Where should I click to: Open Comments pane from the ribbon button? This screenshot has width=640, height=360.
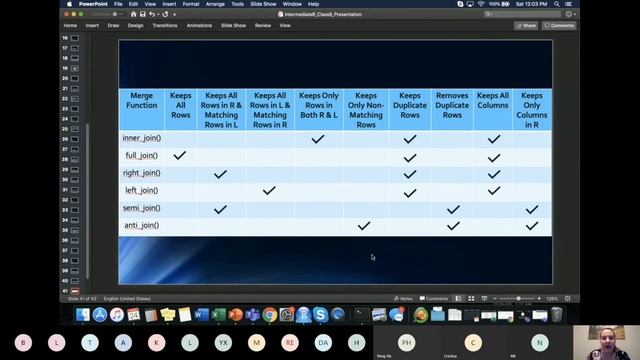[559, 26]
